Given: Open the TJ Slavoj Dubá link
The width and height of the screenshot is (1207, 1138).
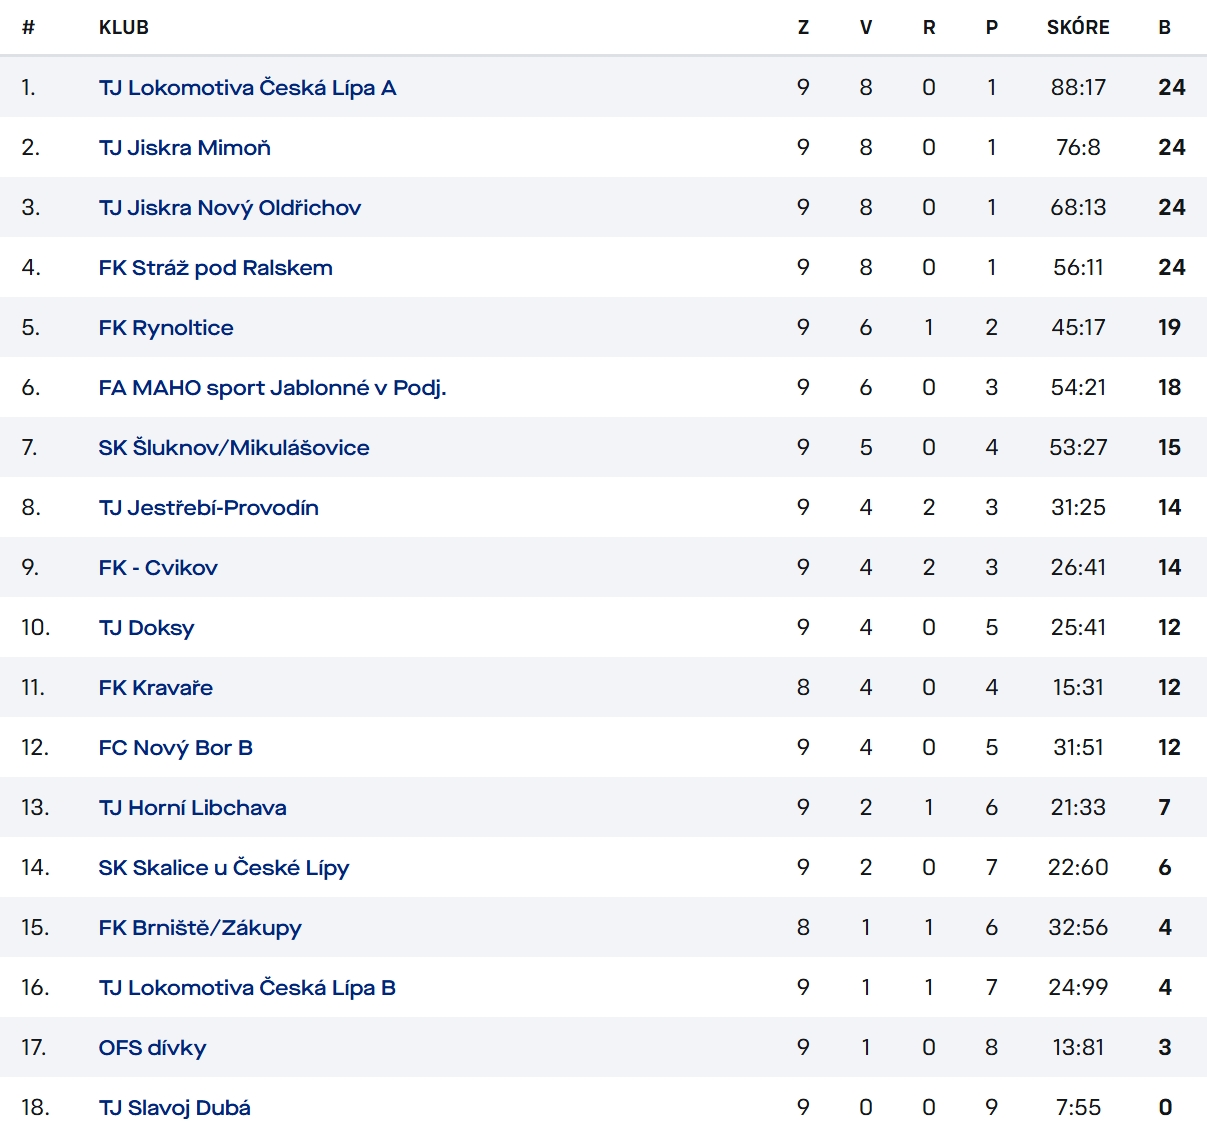Looking at the screenshot, I should click(174, 1108).
